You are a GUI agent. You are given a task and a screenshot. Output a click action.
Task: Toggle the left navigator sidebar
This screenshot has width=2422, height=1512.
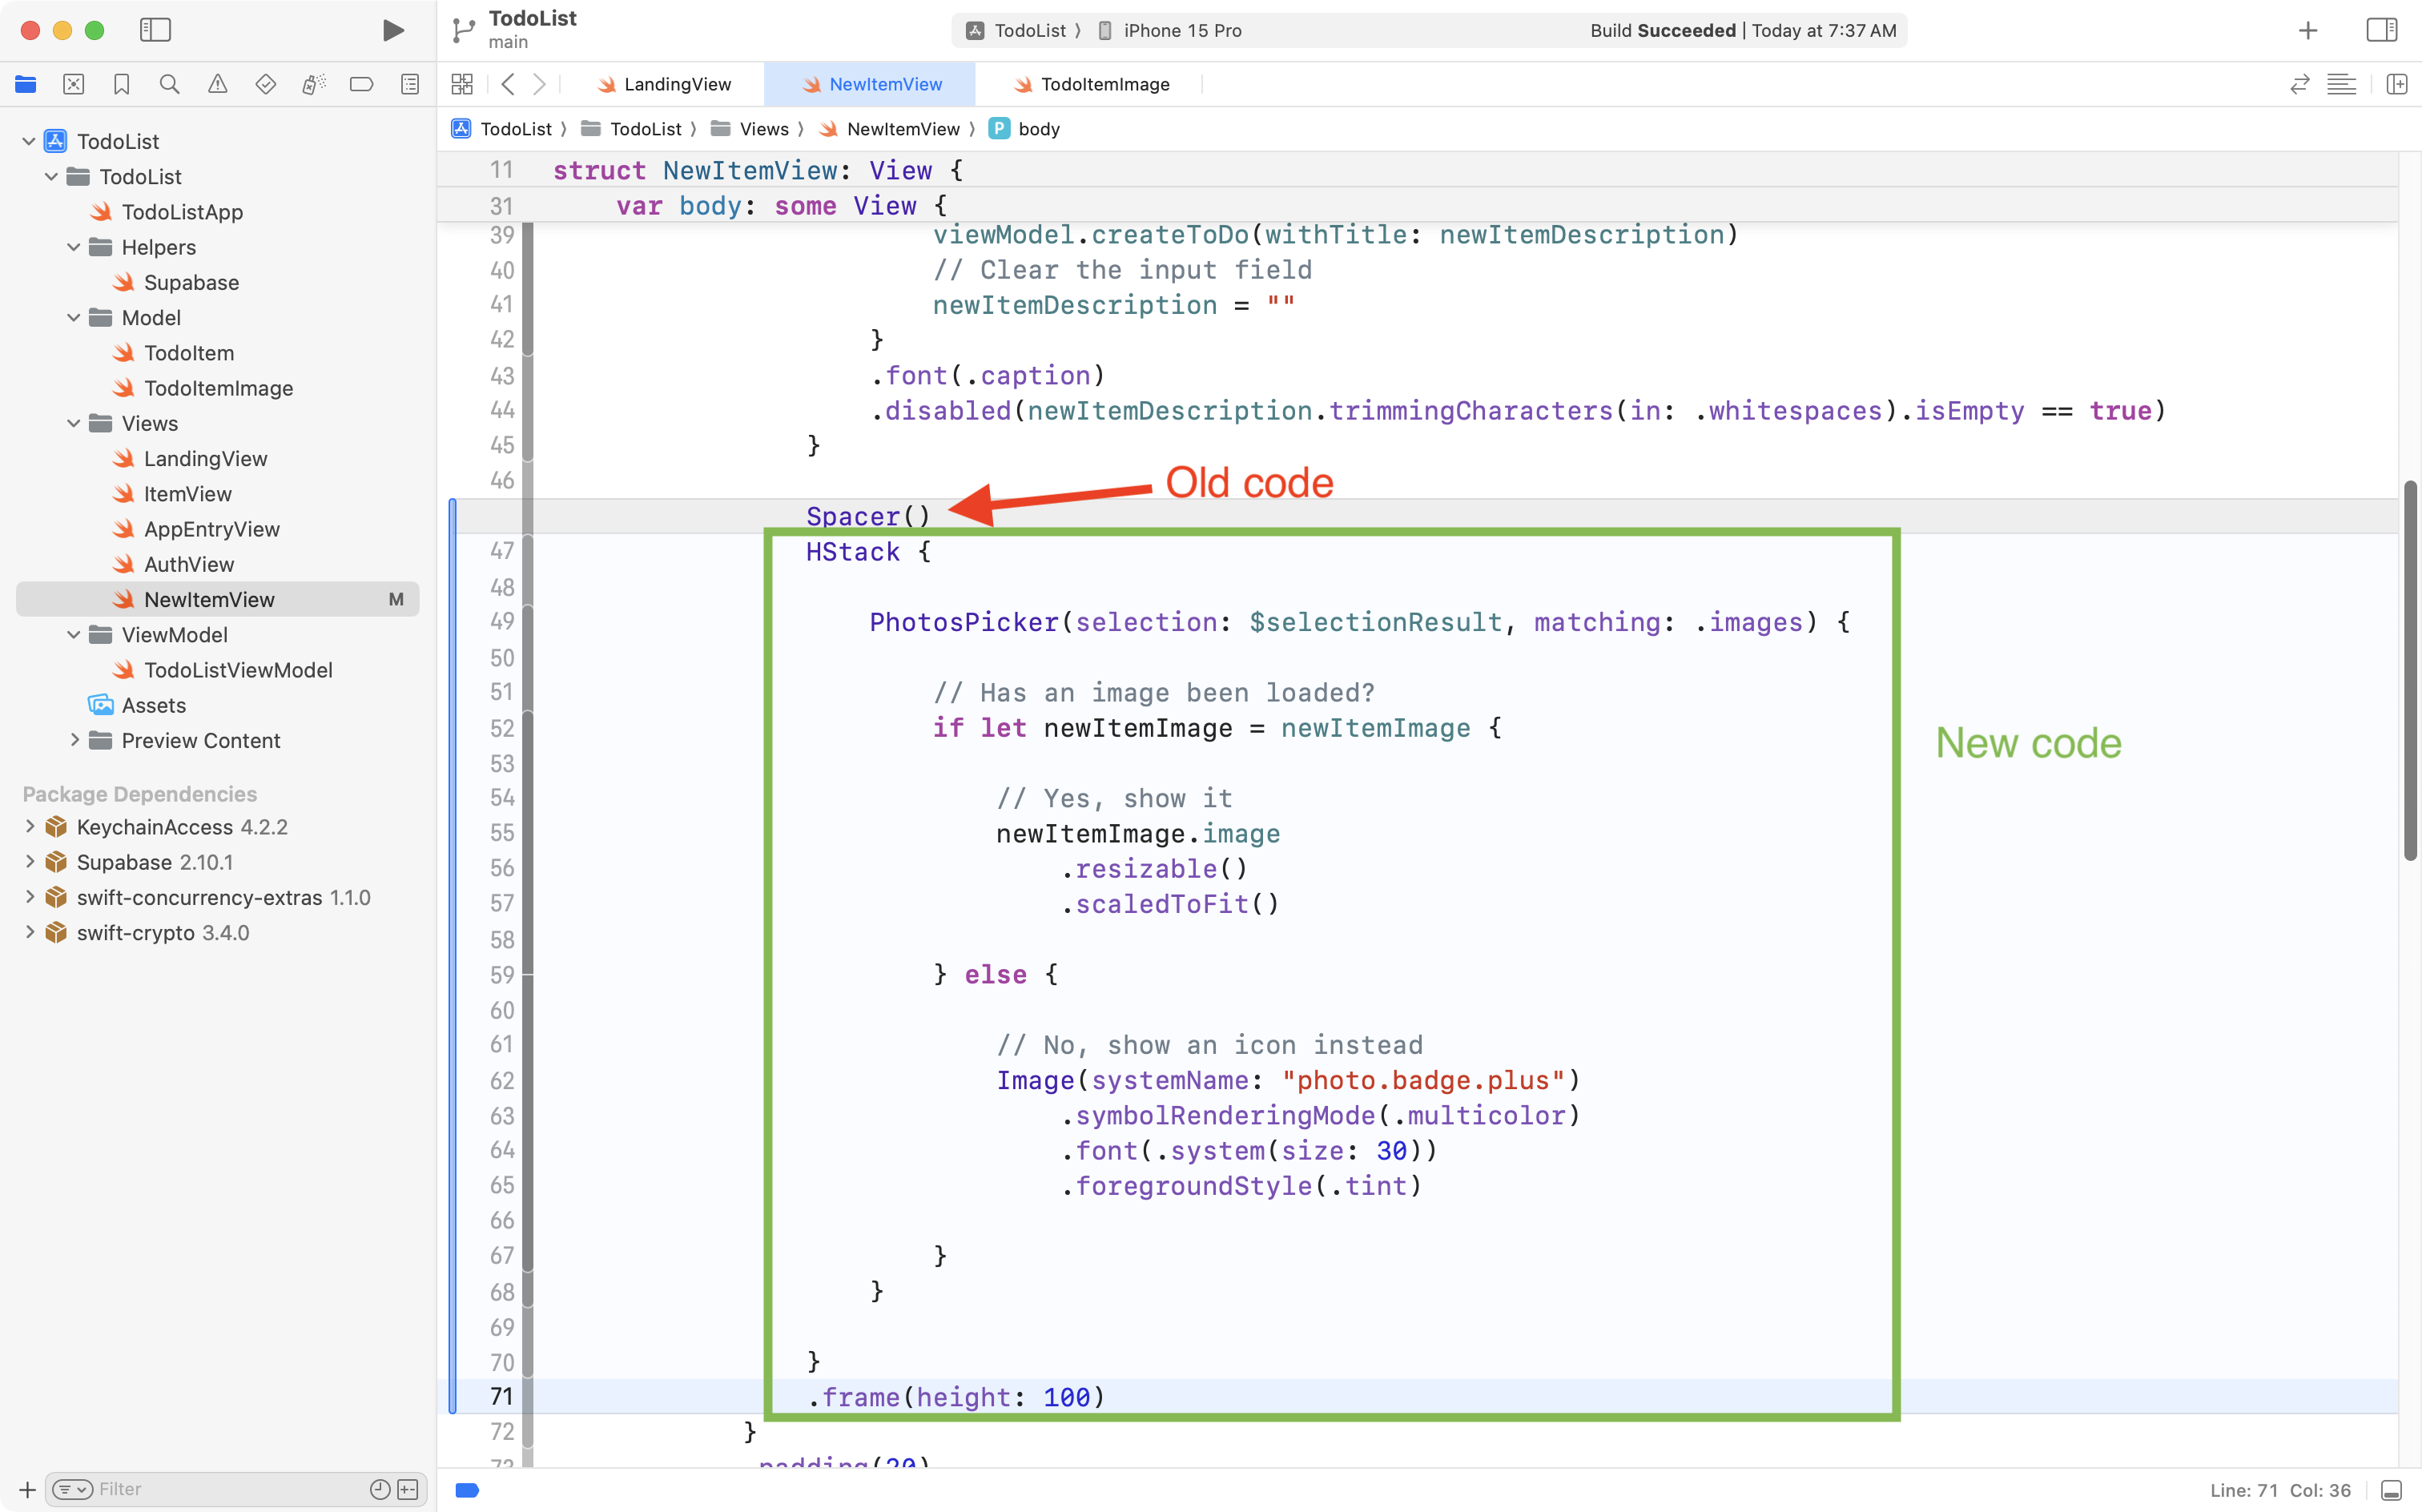(156, 30)
